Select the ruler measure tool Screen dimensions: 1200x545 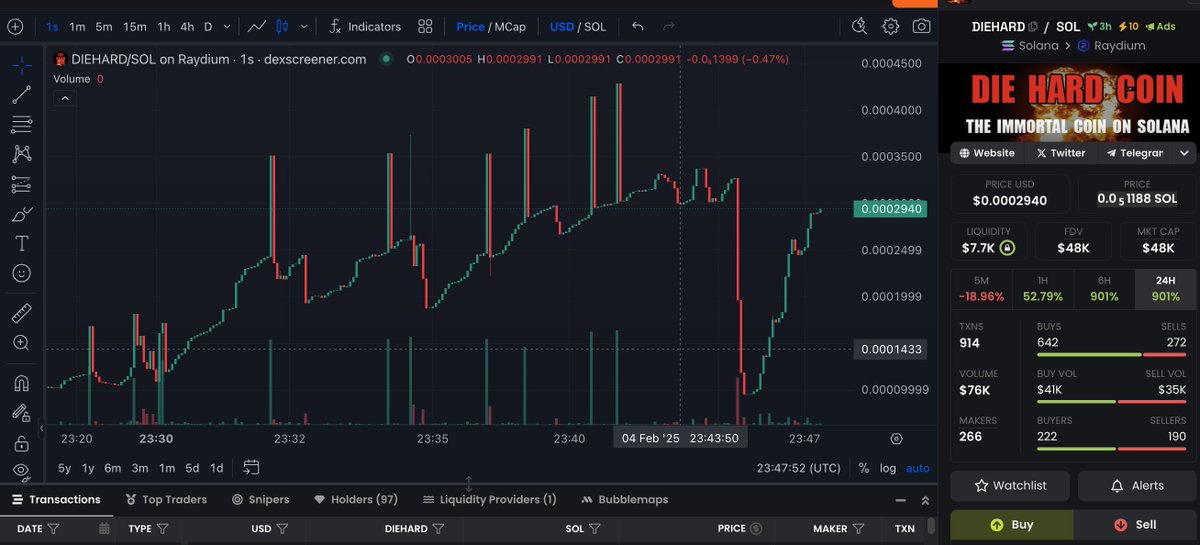pos(21,314)
